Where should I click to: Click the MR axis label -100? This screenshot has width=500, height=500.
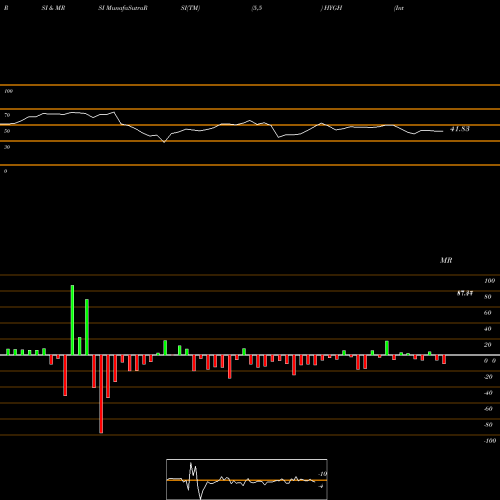tap(490, 441)
